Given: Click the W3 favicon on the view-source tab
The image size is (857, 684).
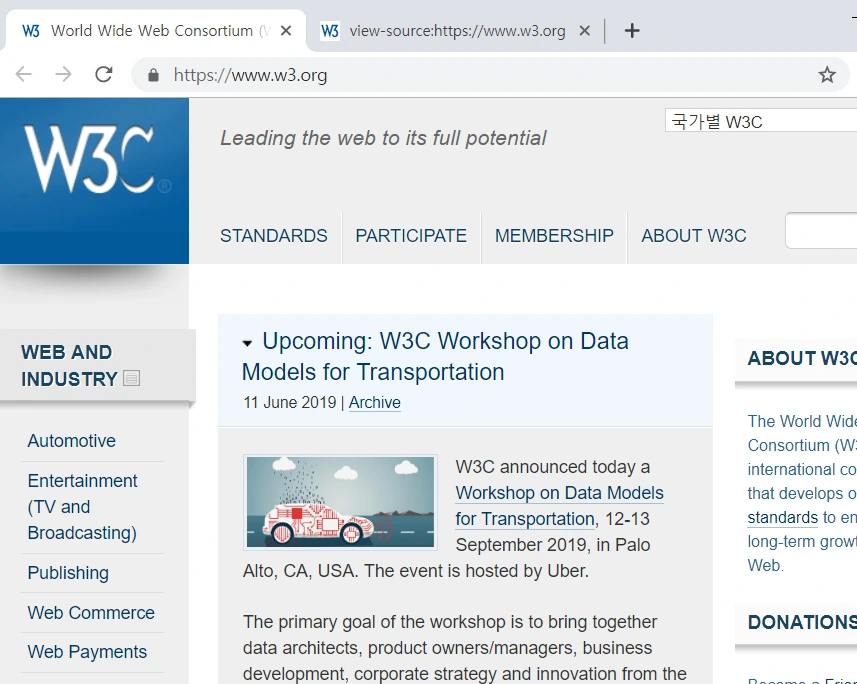Looking at the screenshot, I should pyautogui.click(x=330, y=30).
